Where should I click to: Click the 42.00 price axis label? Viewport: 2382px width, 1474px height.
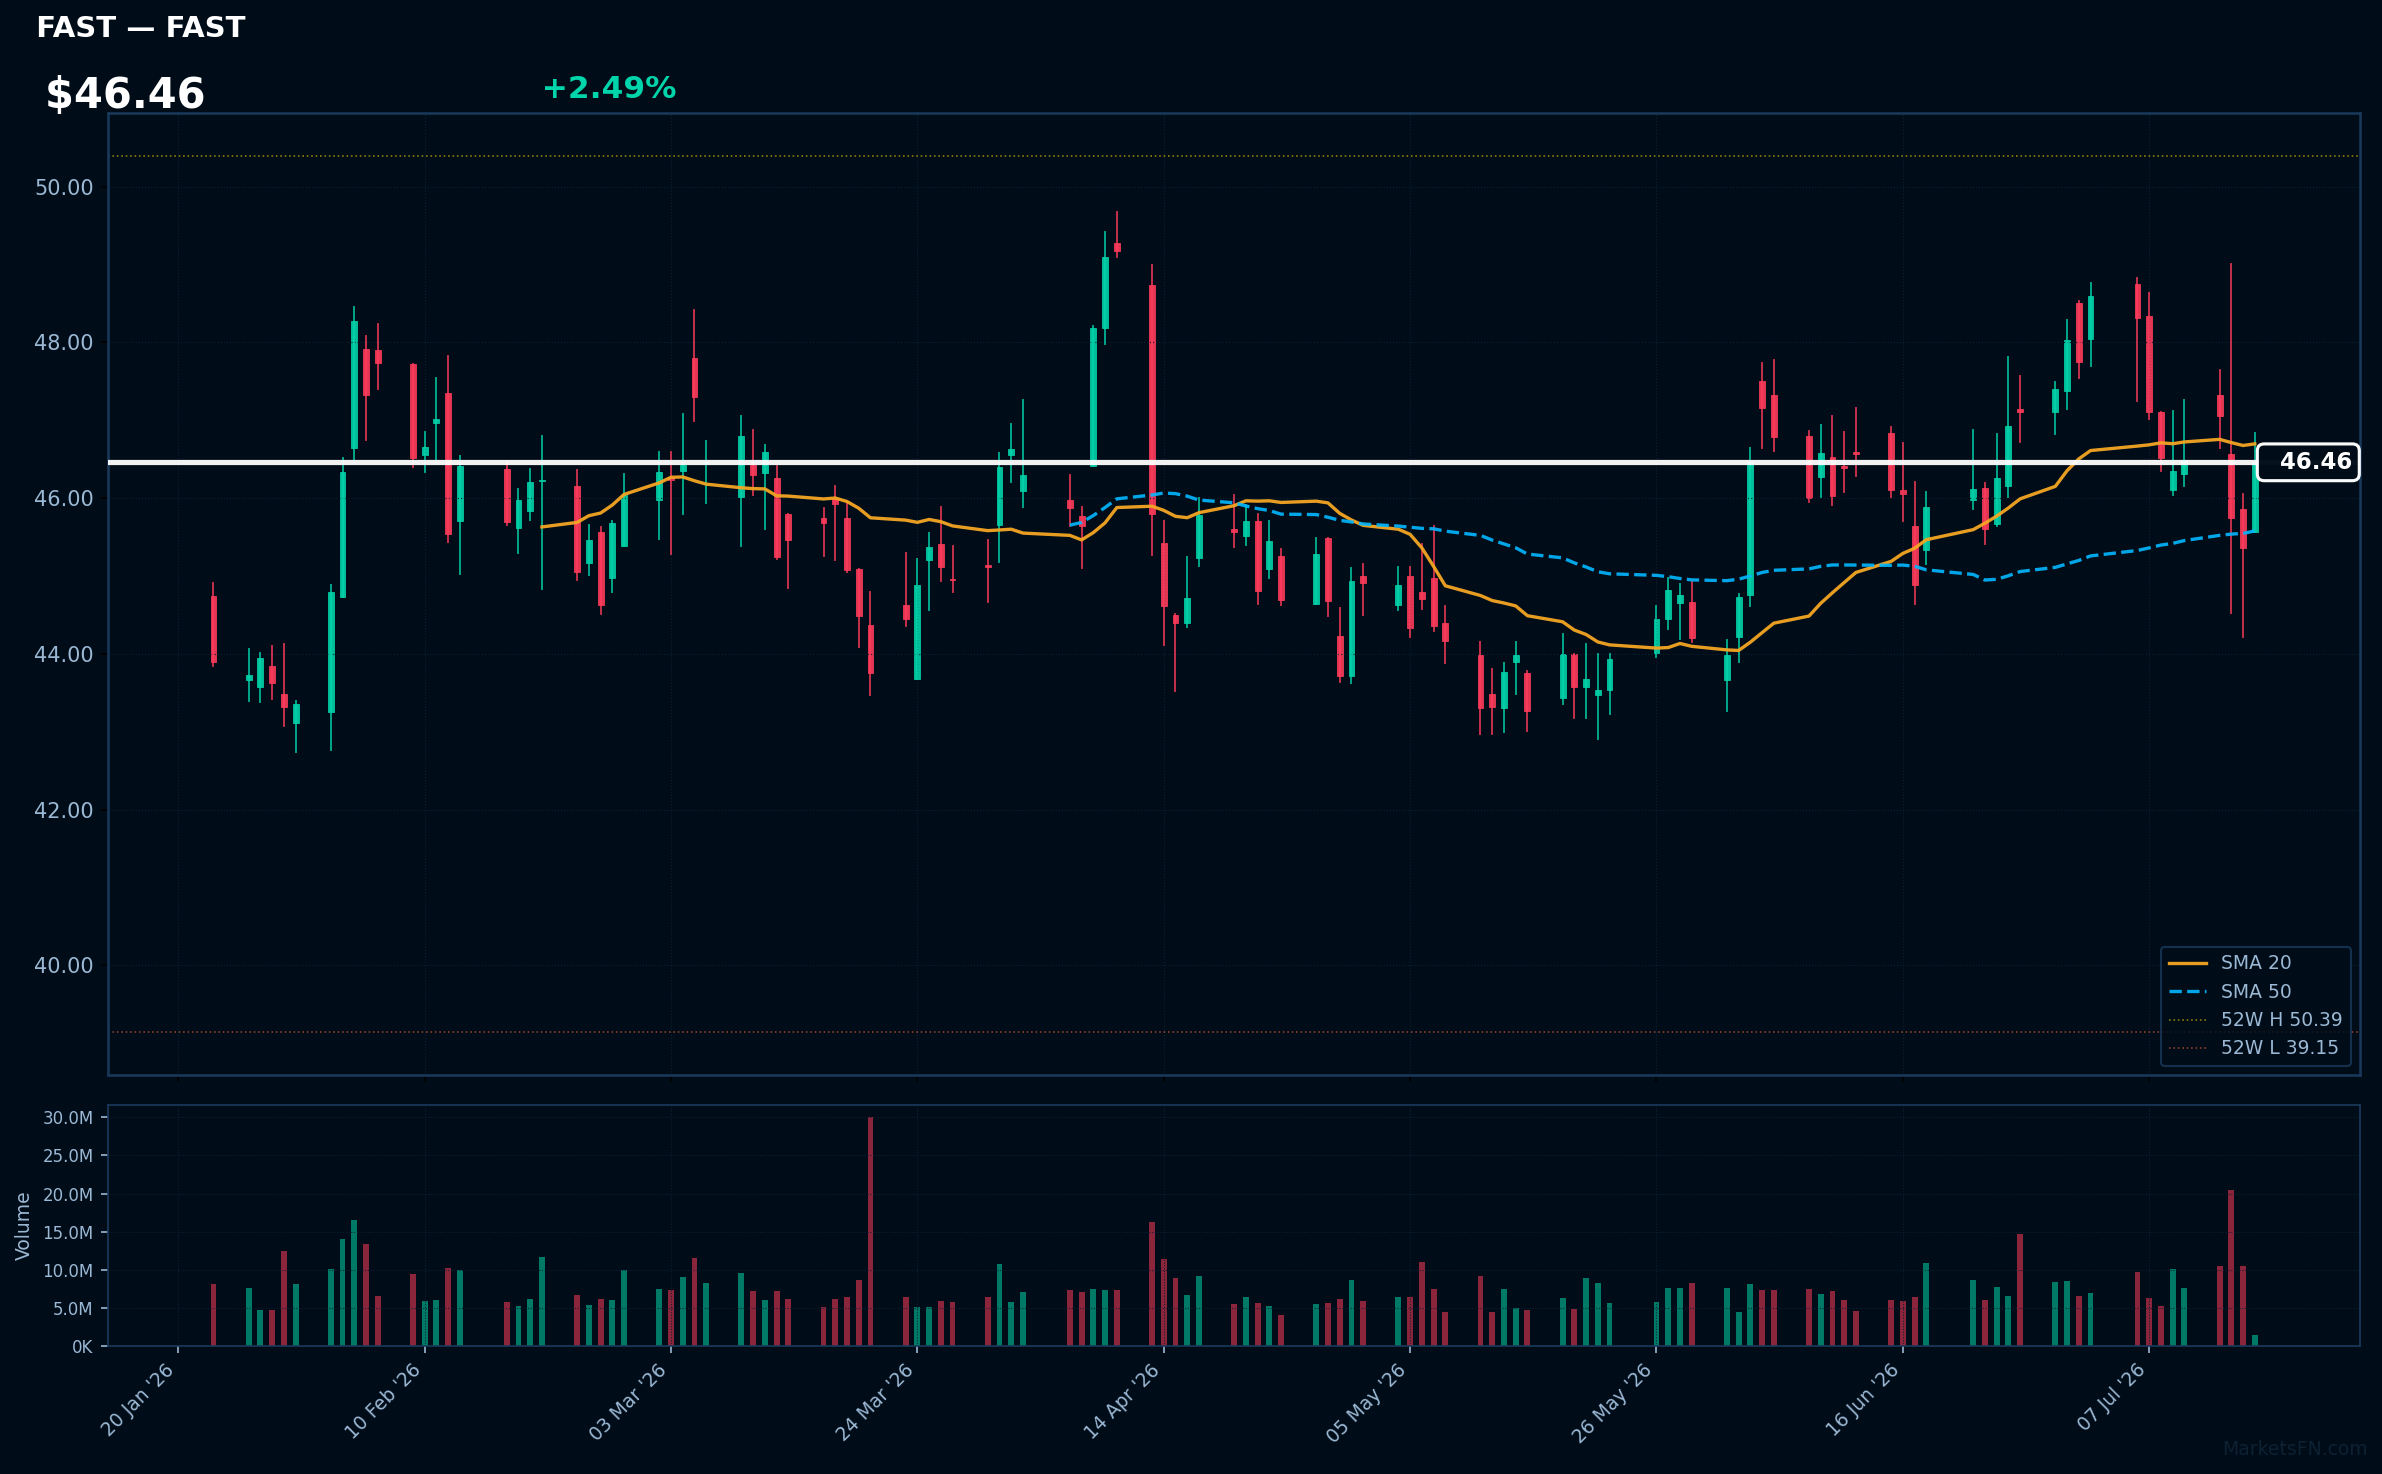64,811
